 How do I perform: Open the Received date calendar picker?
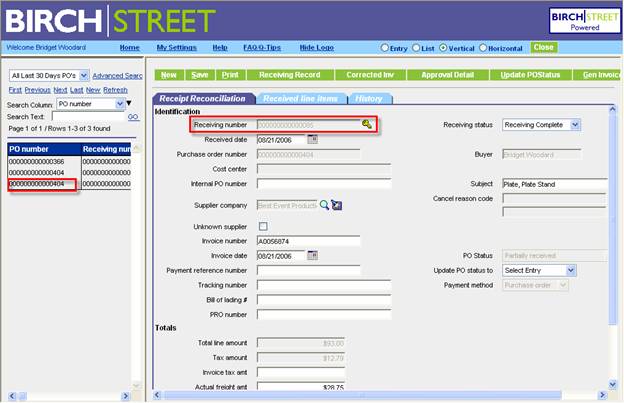[312, 139]
